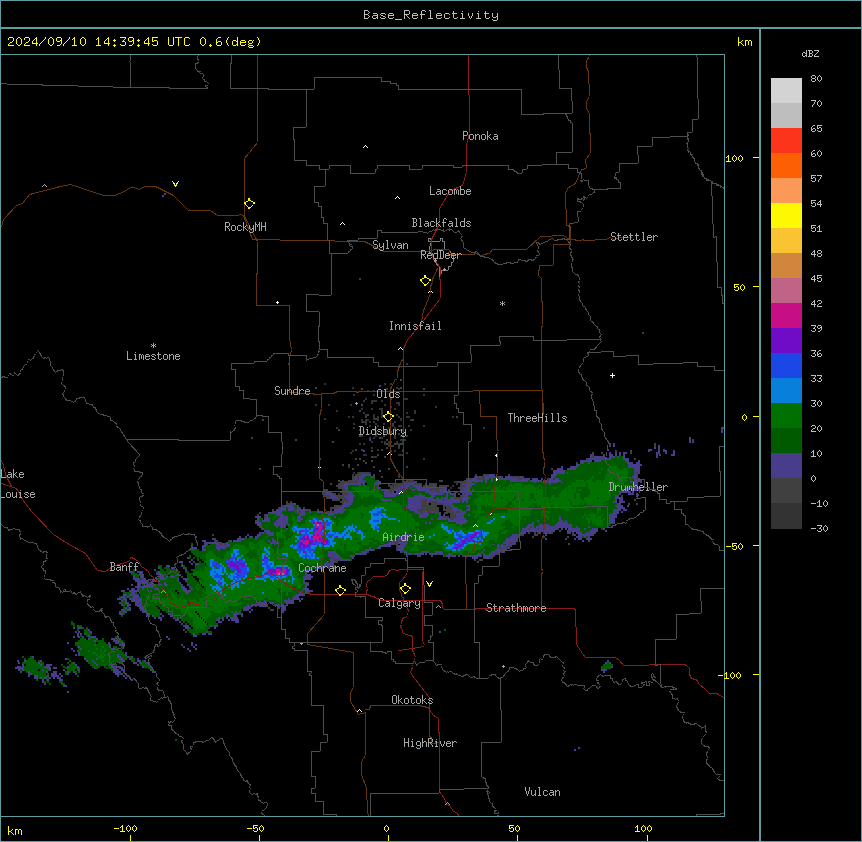Click the asterisk marker above Limestone
Viewport: 862px width, 842px height.
(x=153, y=346)
